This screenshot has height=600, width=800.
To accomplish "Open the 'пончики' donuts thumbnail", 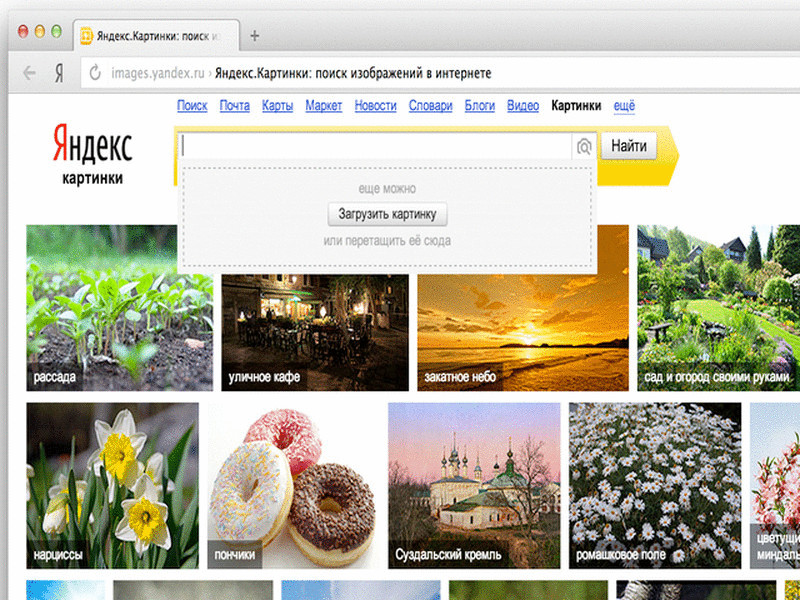I will pyautogui.click(x=293, y=486).
